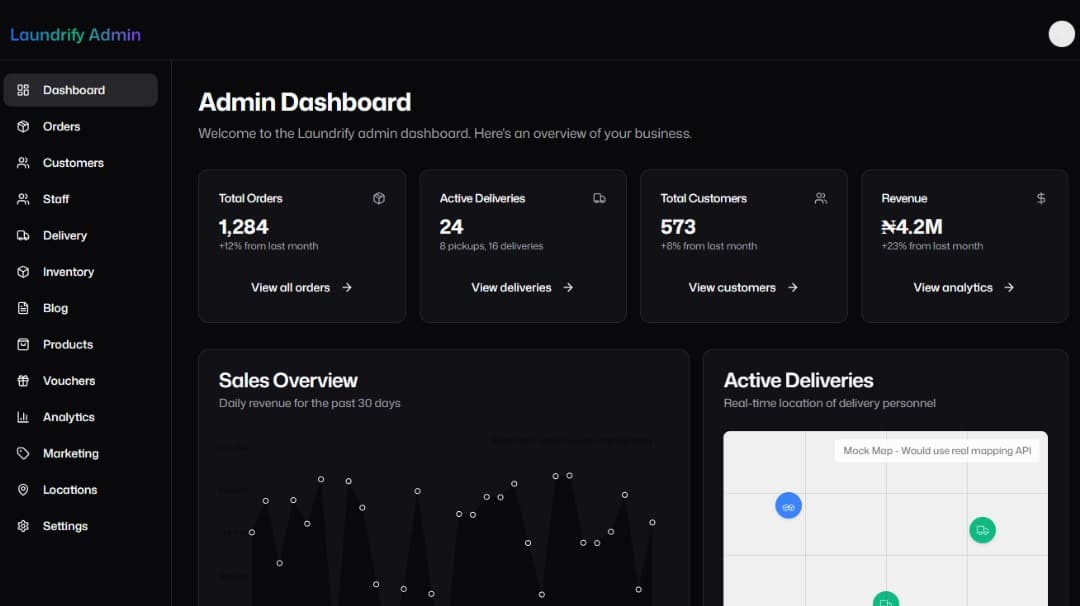The image size is (1080, 606).
Task: Open Blog in the sidebar menu
Action: [x=81, y=308]
